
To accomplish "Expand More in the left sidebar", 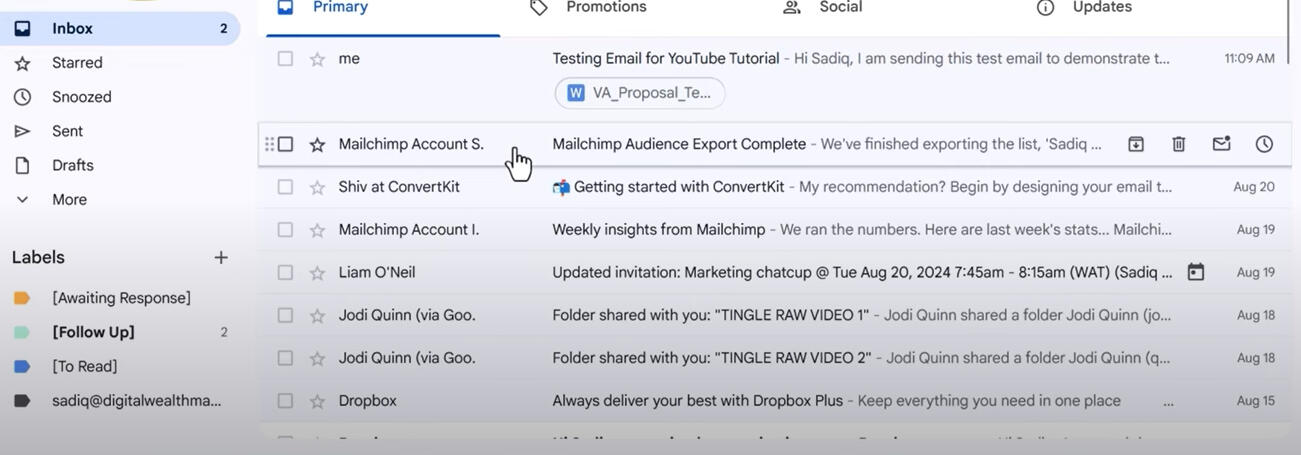I will [69, 199].
